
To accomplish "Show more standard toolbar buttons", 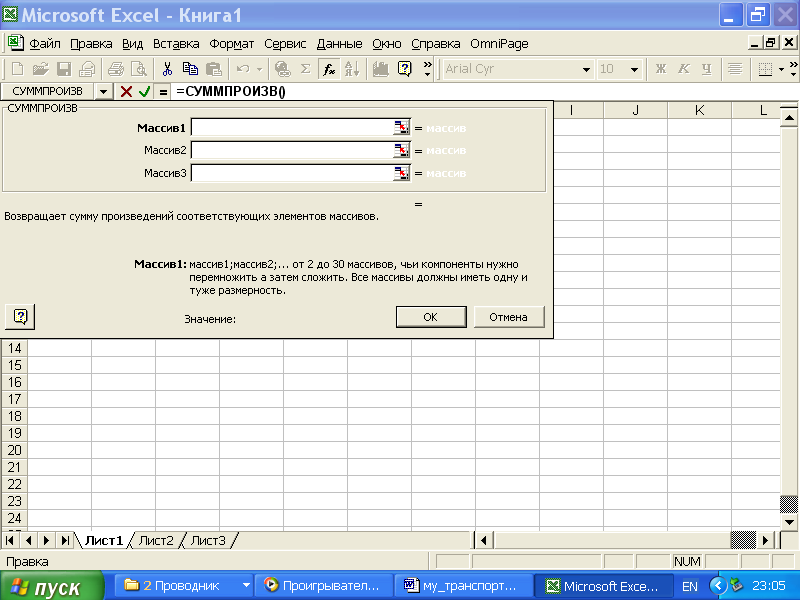I will click(x=428, y=69).
